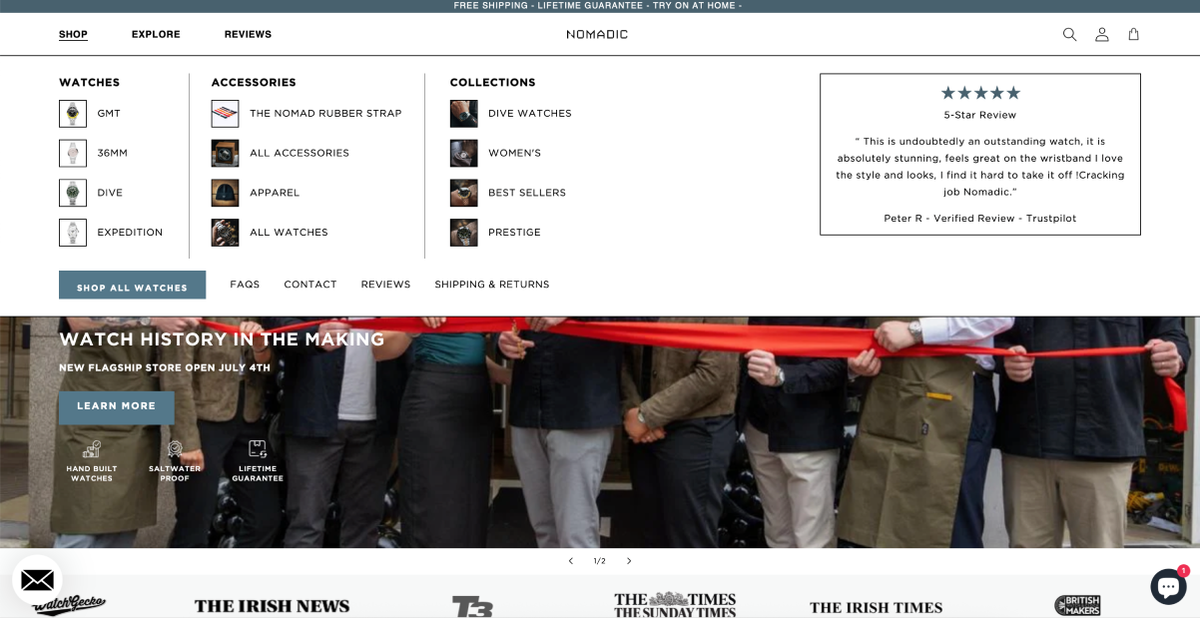Viewport: 1200px width, 618px height.
Task: Click the Shop All Watches button
Action: [x=132, y=285]
